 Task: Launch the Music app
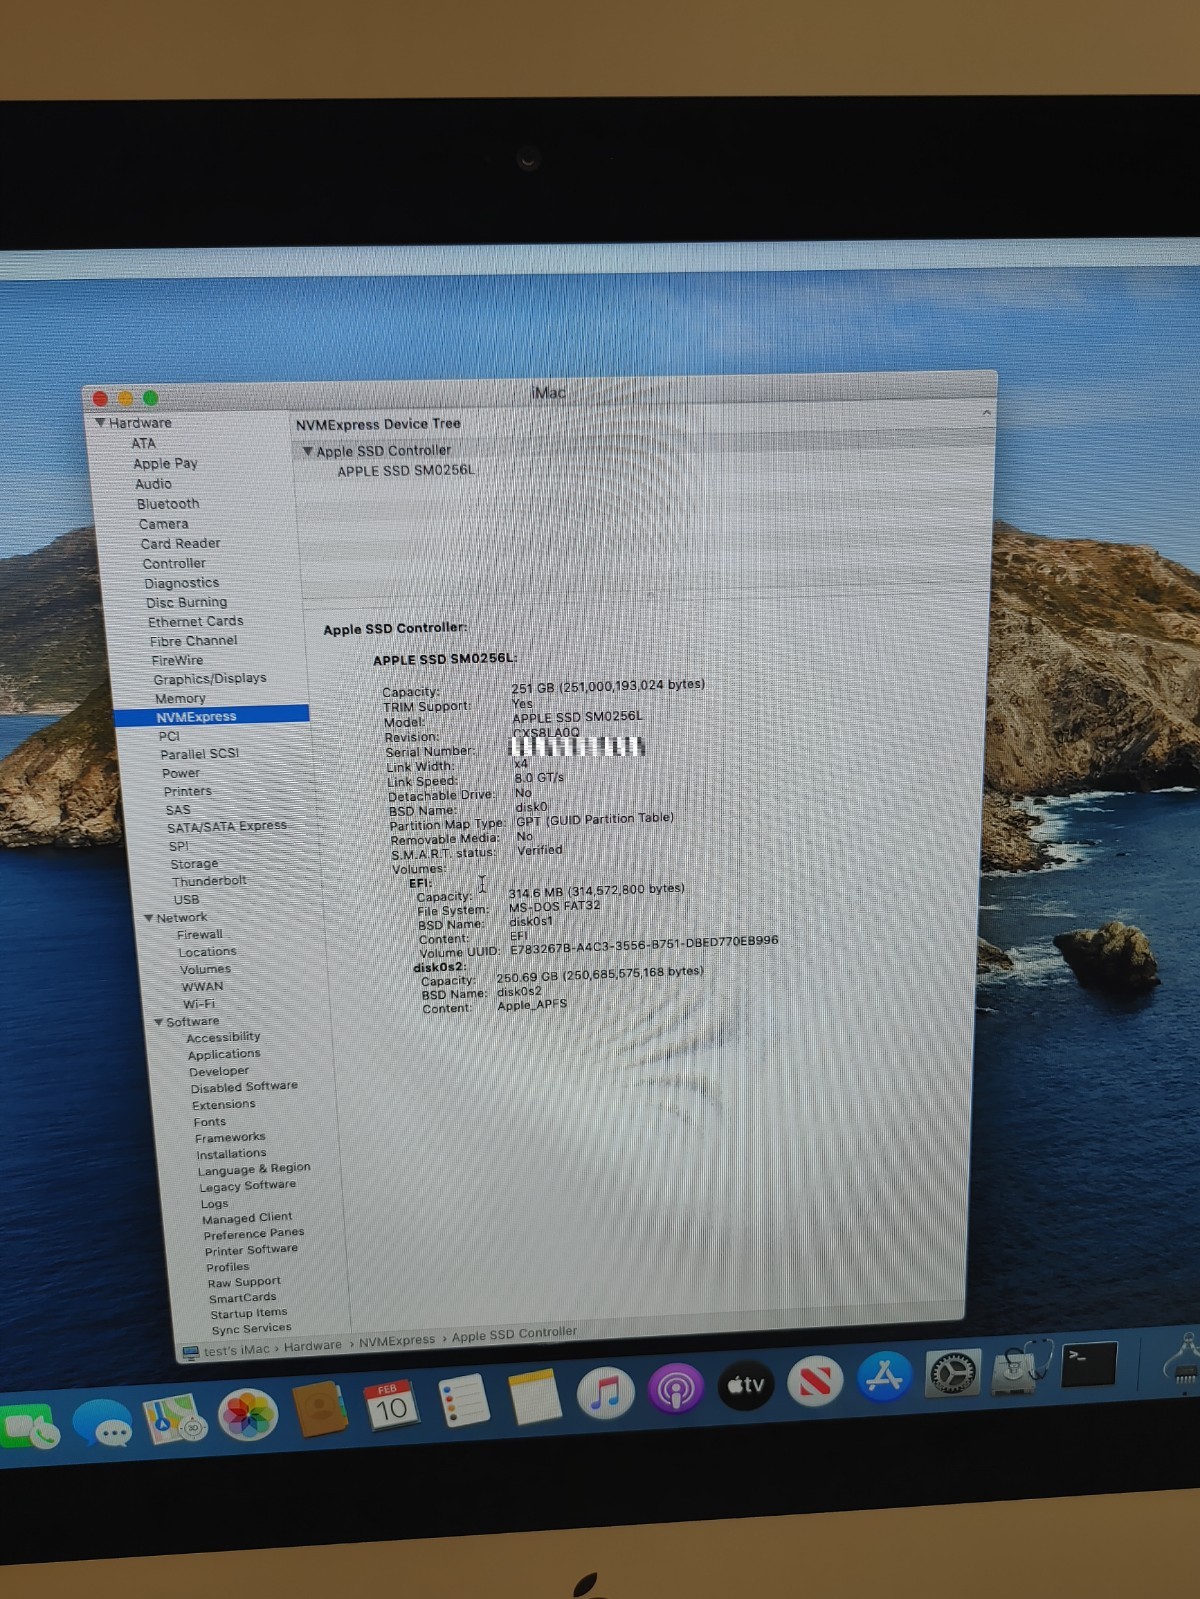(605, 1392)
